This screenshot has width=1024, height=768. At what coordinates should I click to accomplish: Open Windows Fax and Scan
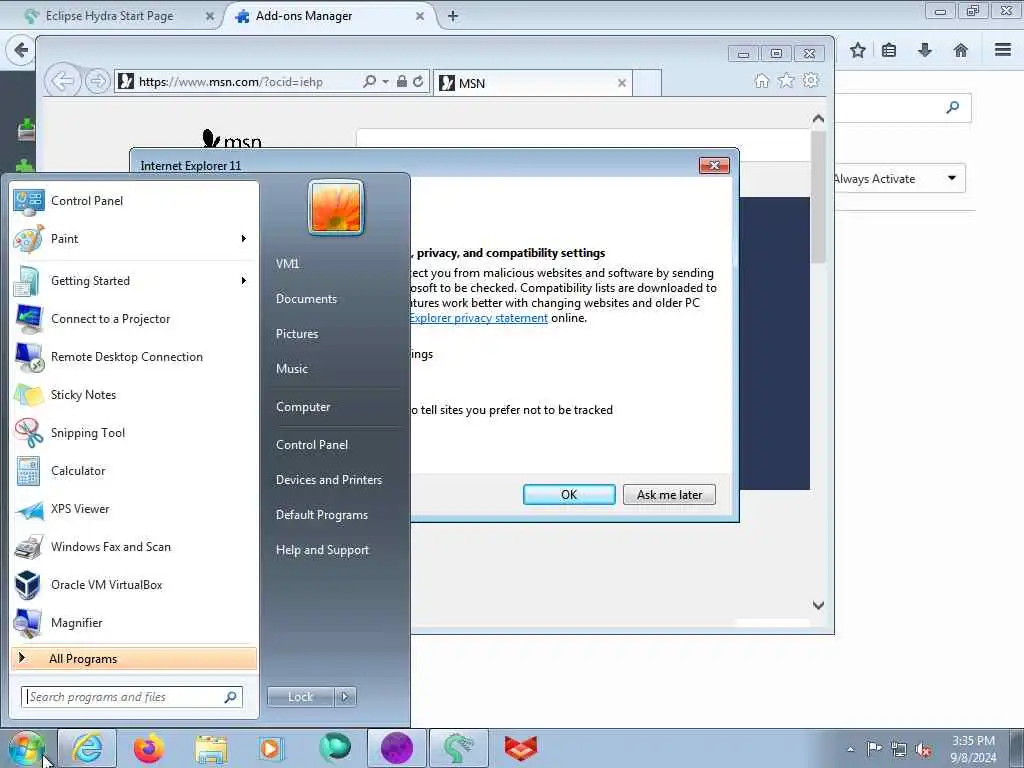[134, 547]
